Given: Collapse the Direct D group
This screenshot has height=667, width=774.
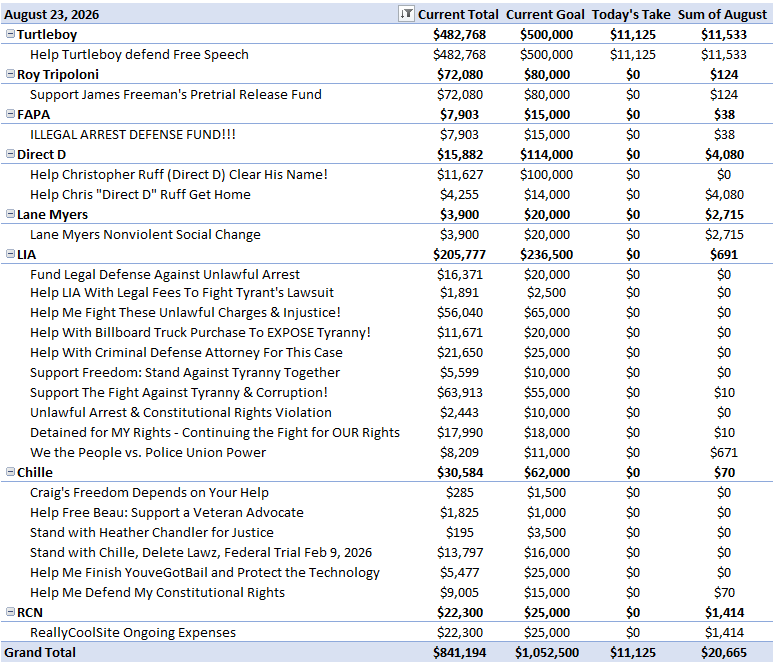Looking at the screenshot, I should (x=10, y=154).
